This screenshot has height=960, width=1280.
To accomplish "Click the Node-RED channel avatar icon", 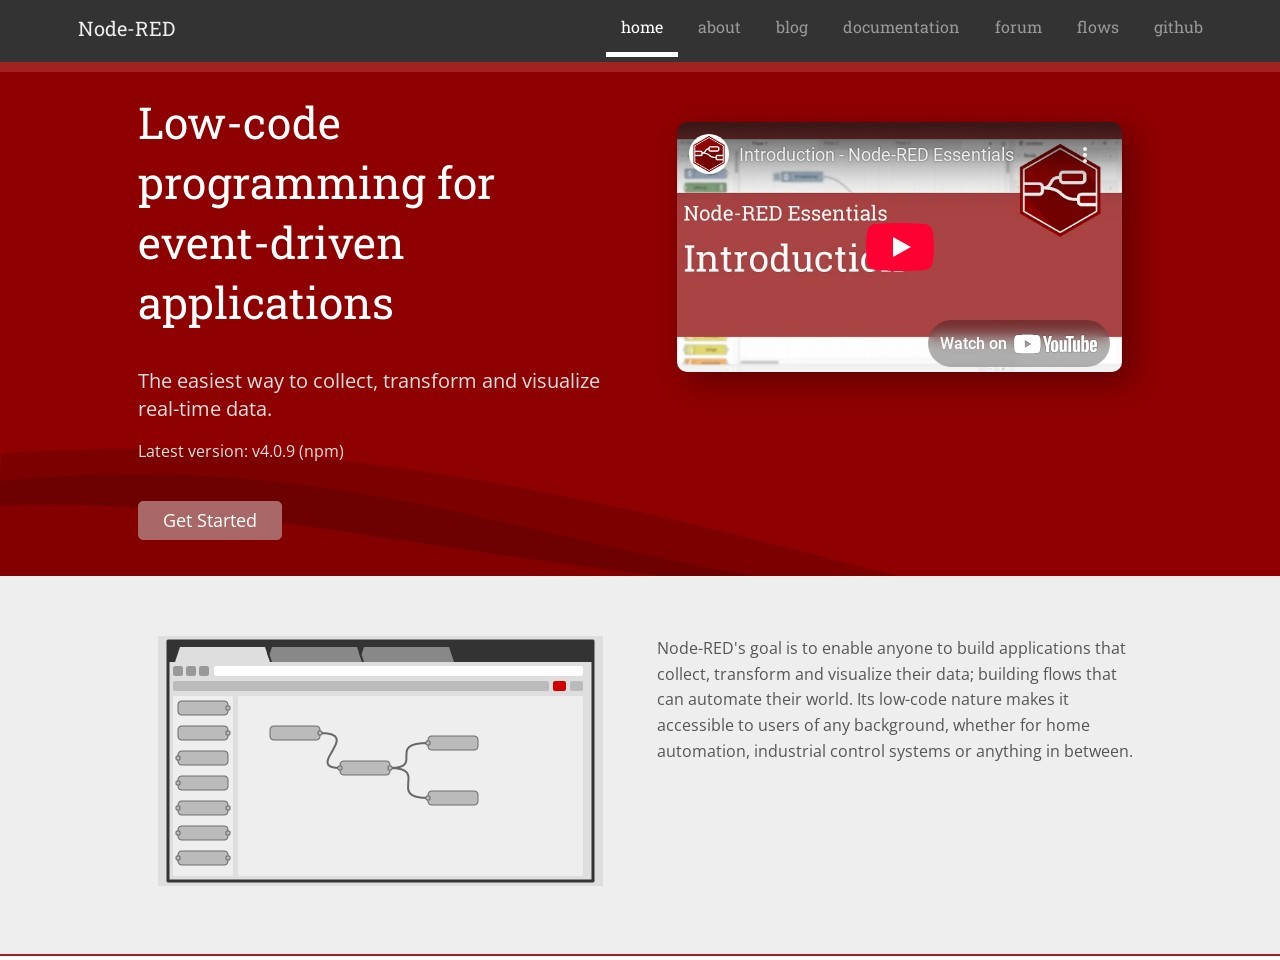I will point(709,154).
